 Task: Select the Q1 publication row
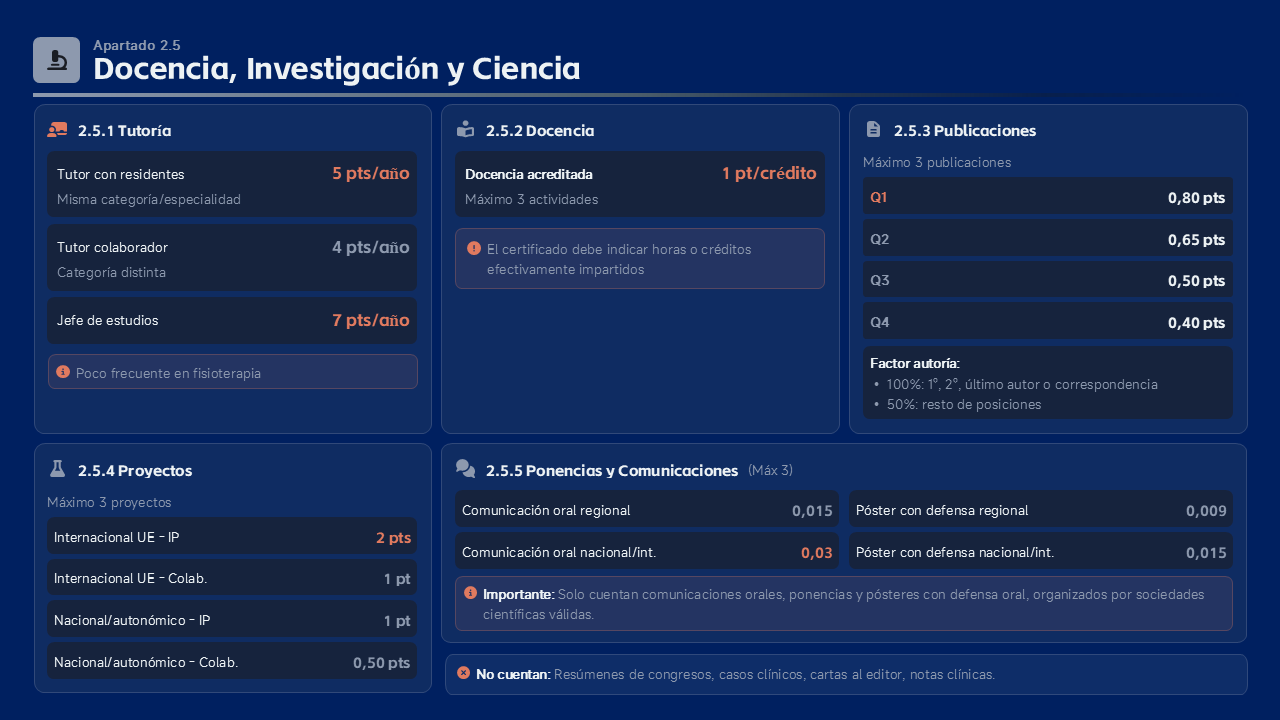[x=1047, y=197]
